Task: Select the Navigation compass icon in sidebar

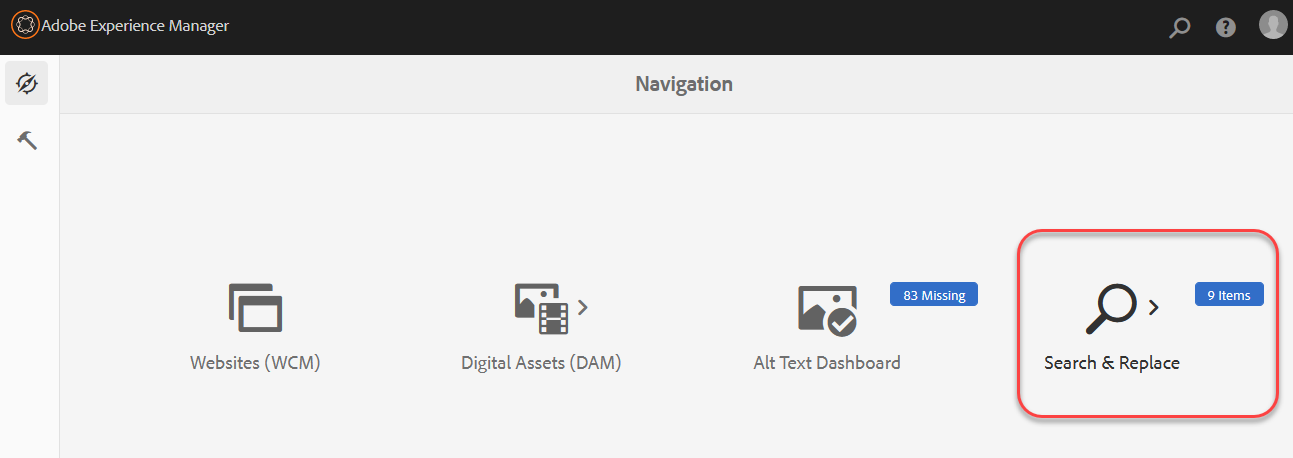Action: coord(27,83)
